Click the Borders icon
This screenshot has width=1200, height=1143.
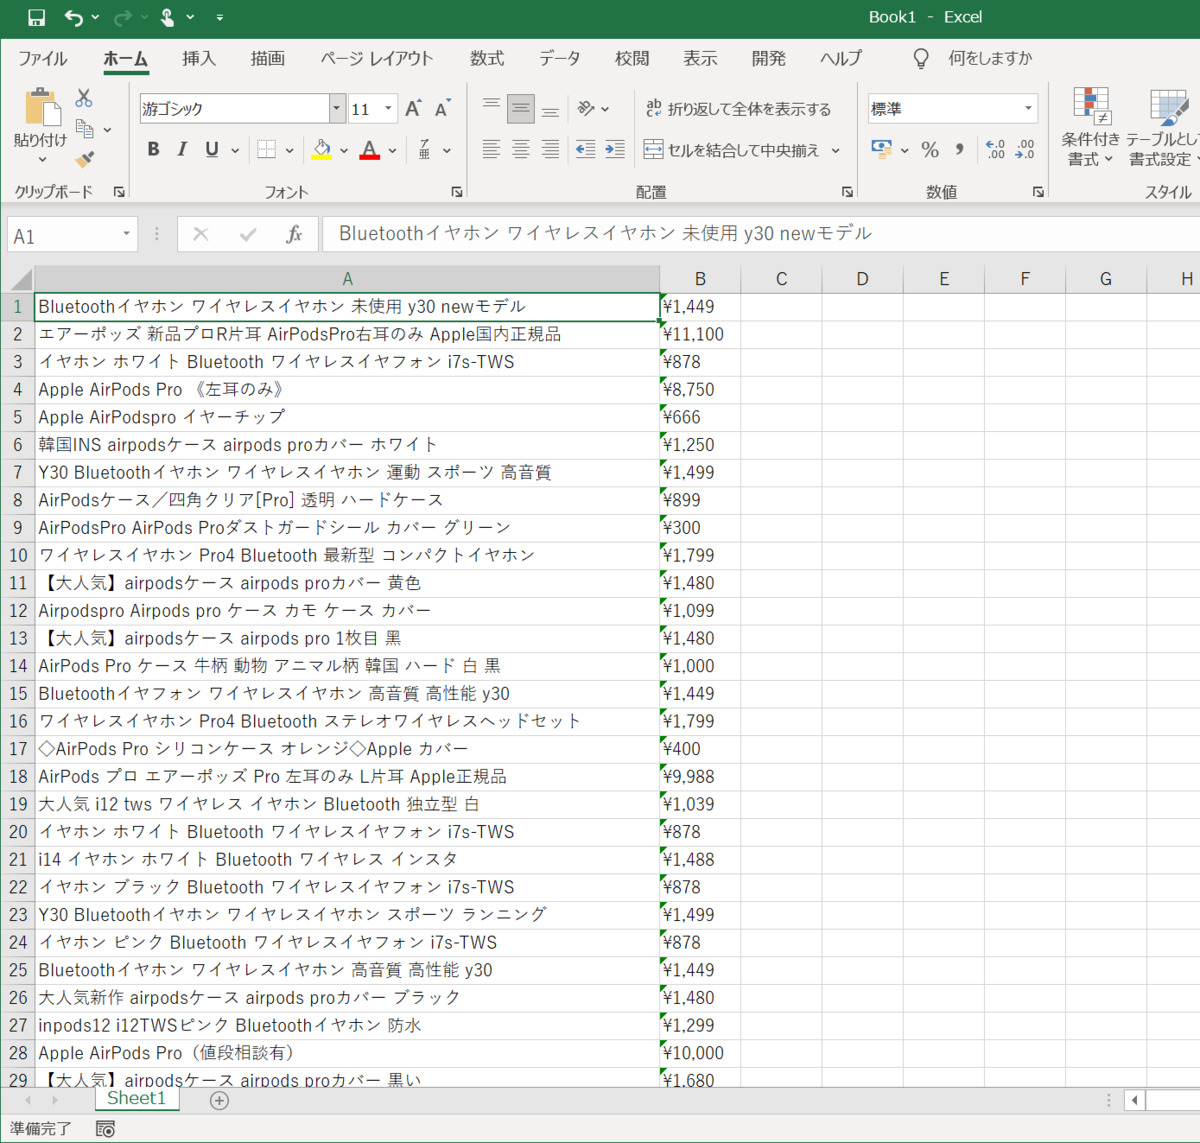click(266, 150)
